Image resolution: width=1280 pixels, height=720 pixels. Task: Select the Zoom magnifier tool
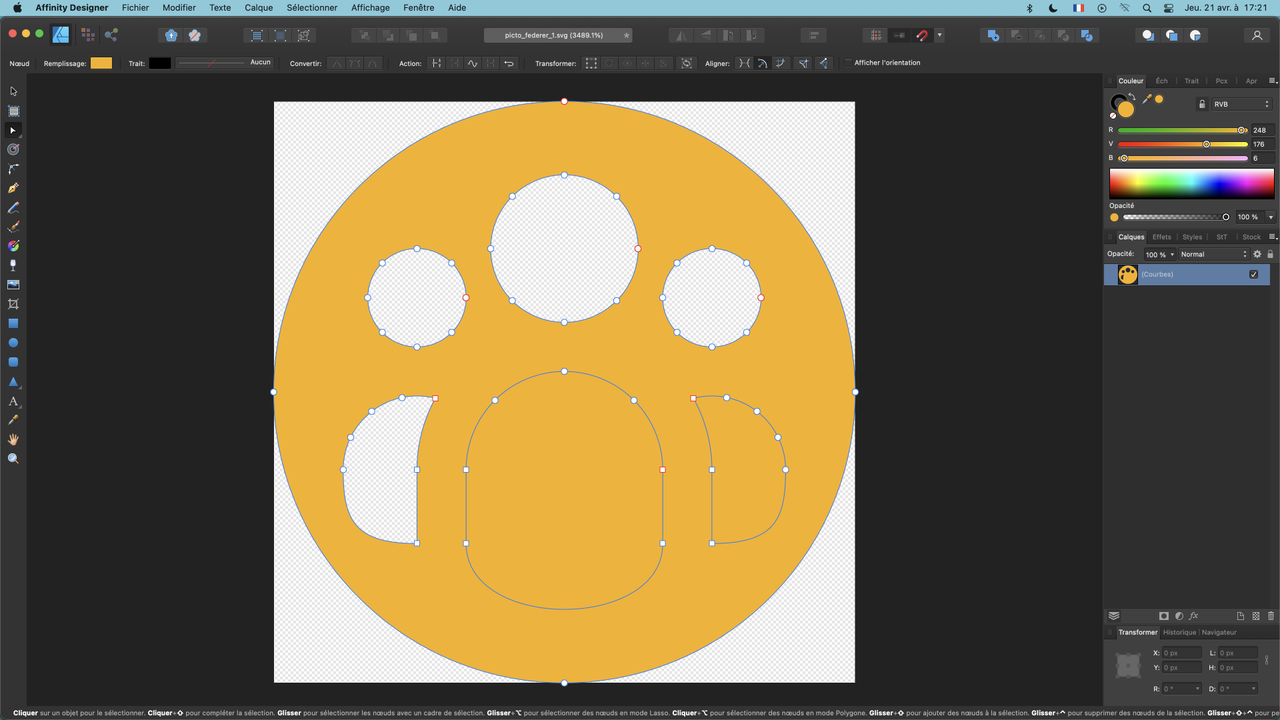13,458
